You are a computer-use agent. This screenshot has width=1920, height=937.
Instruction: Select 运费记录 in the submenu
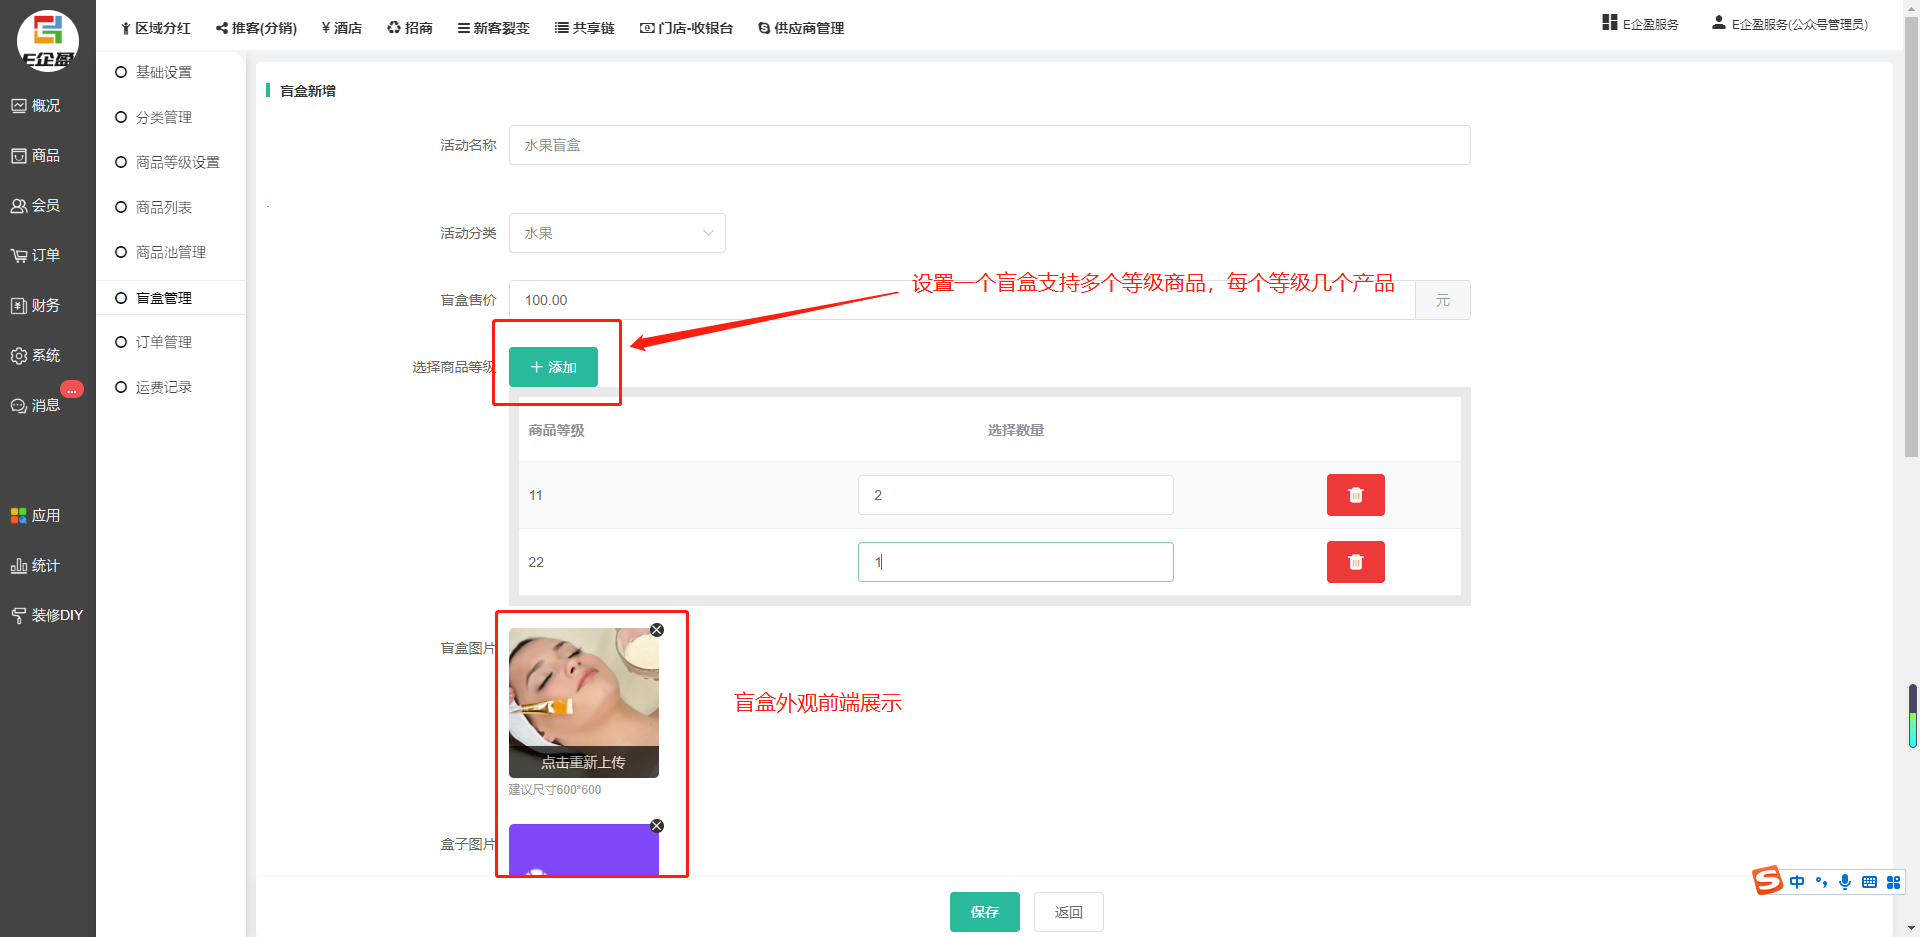(163, 387)
